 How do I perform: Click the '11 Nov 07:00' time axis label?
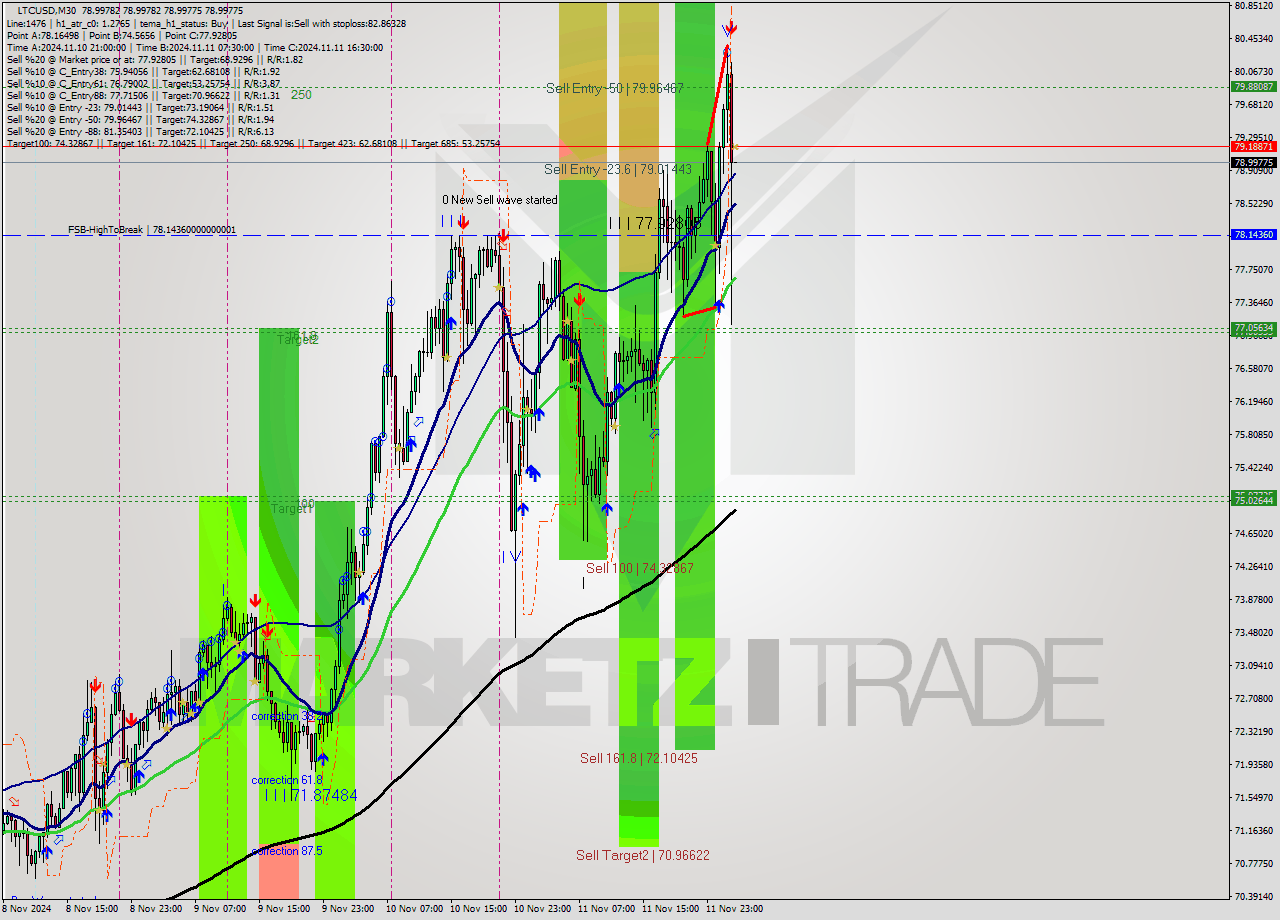[606, 909]
